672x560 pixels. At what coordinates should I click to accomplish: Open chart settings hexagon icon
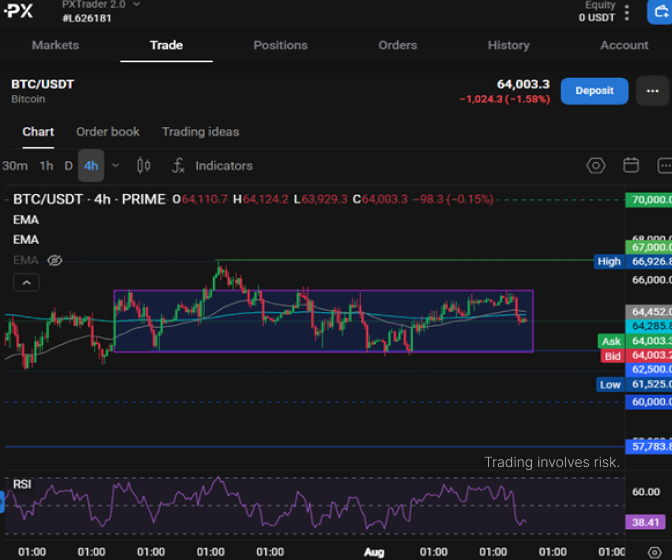tap(596, 165)
